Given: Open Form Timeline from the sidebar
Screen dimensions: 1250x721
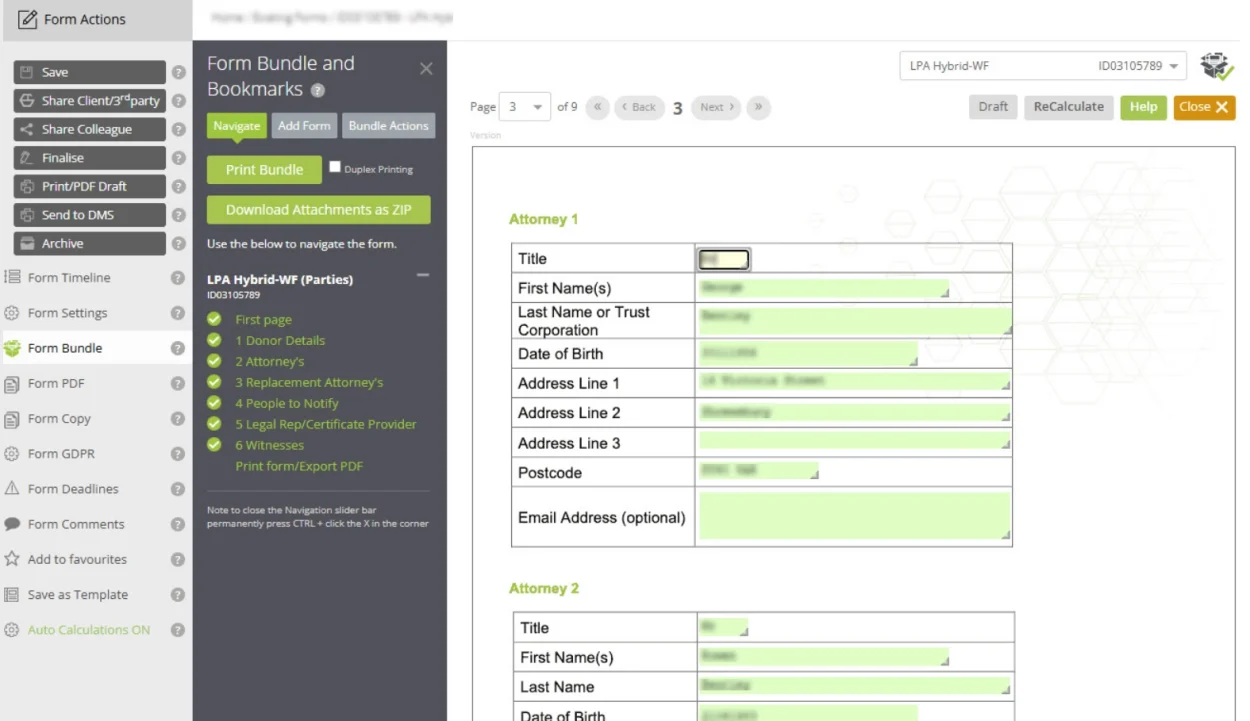Looking at the screenshot, I should 11,277.
